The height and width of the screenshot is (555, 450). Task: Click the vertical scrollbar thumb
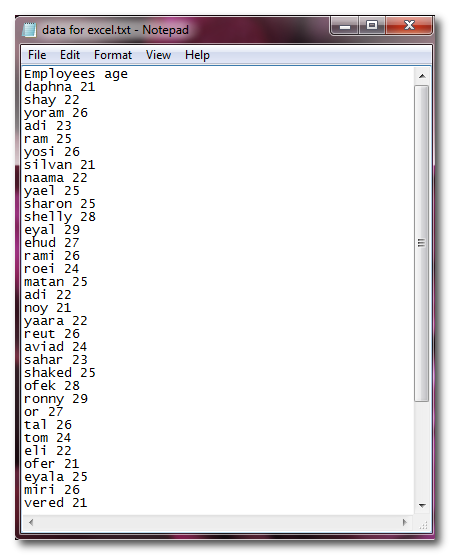click(422, 243)
